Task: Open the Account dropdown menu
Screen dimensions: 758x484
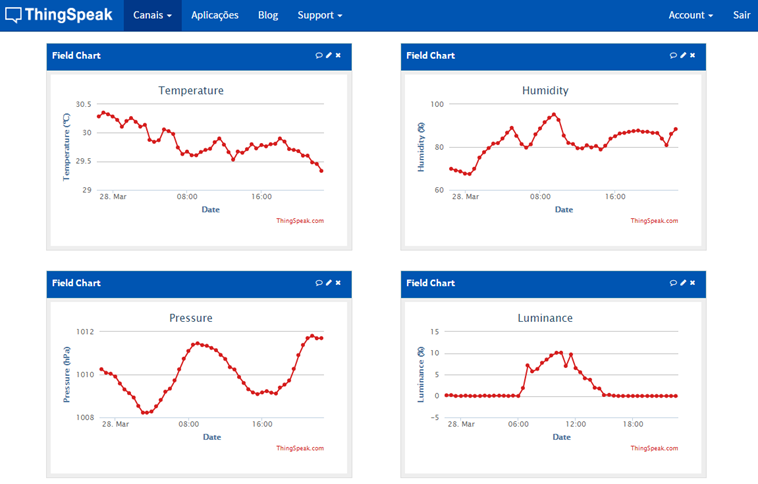Action: coord(690,15)
